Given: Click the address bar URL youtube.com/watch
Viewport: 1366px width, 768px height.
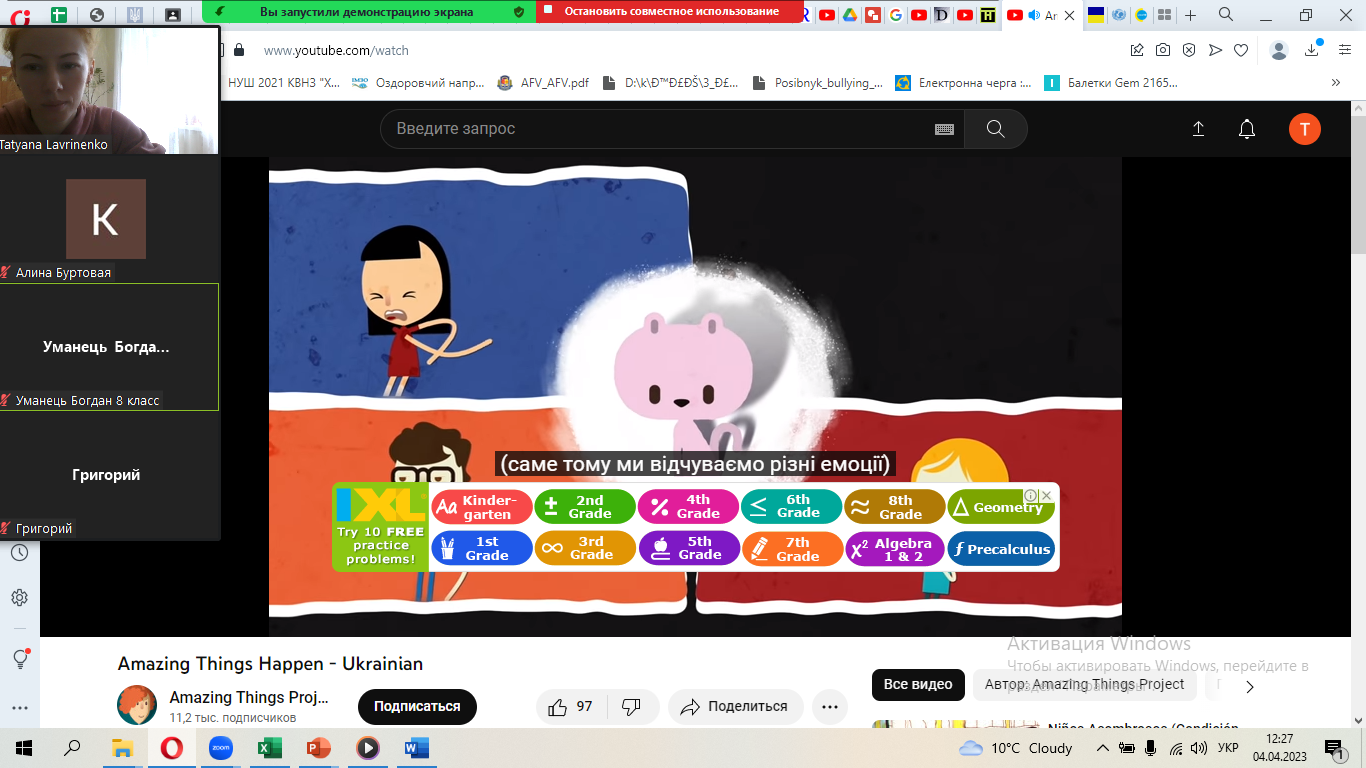Looking at the screenshot, I should point(336,50).
